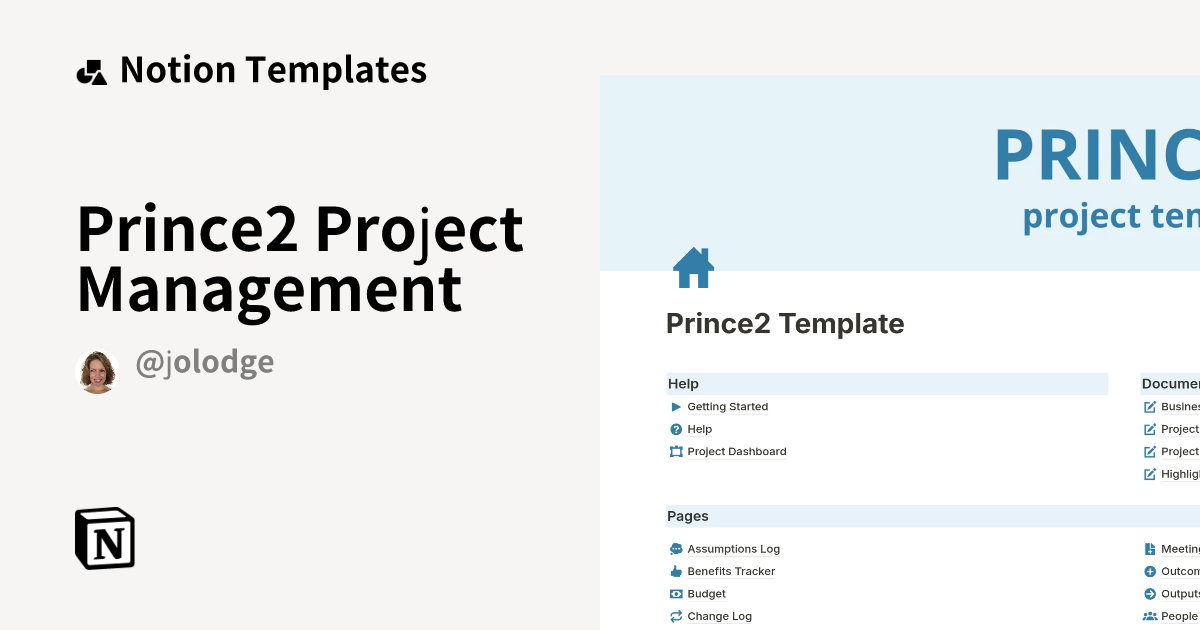Viewport: 1200px width, 630px height.
Task: Click the Notion Templates logo mark
Action: 91,69
